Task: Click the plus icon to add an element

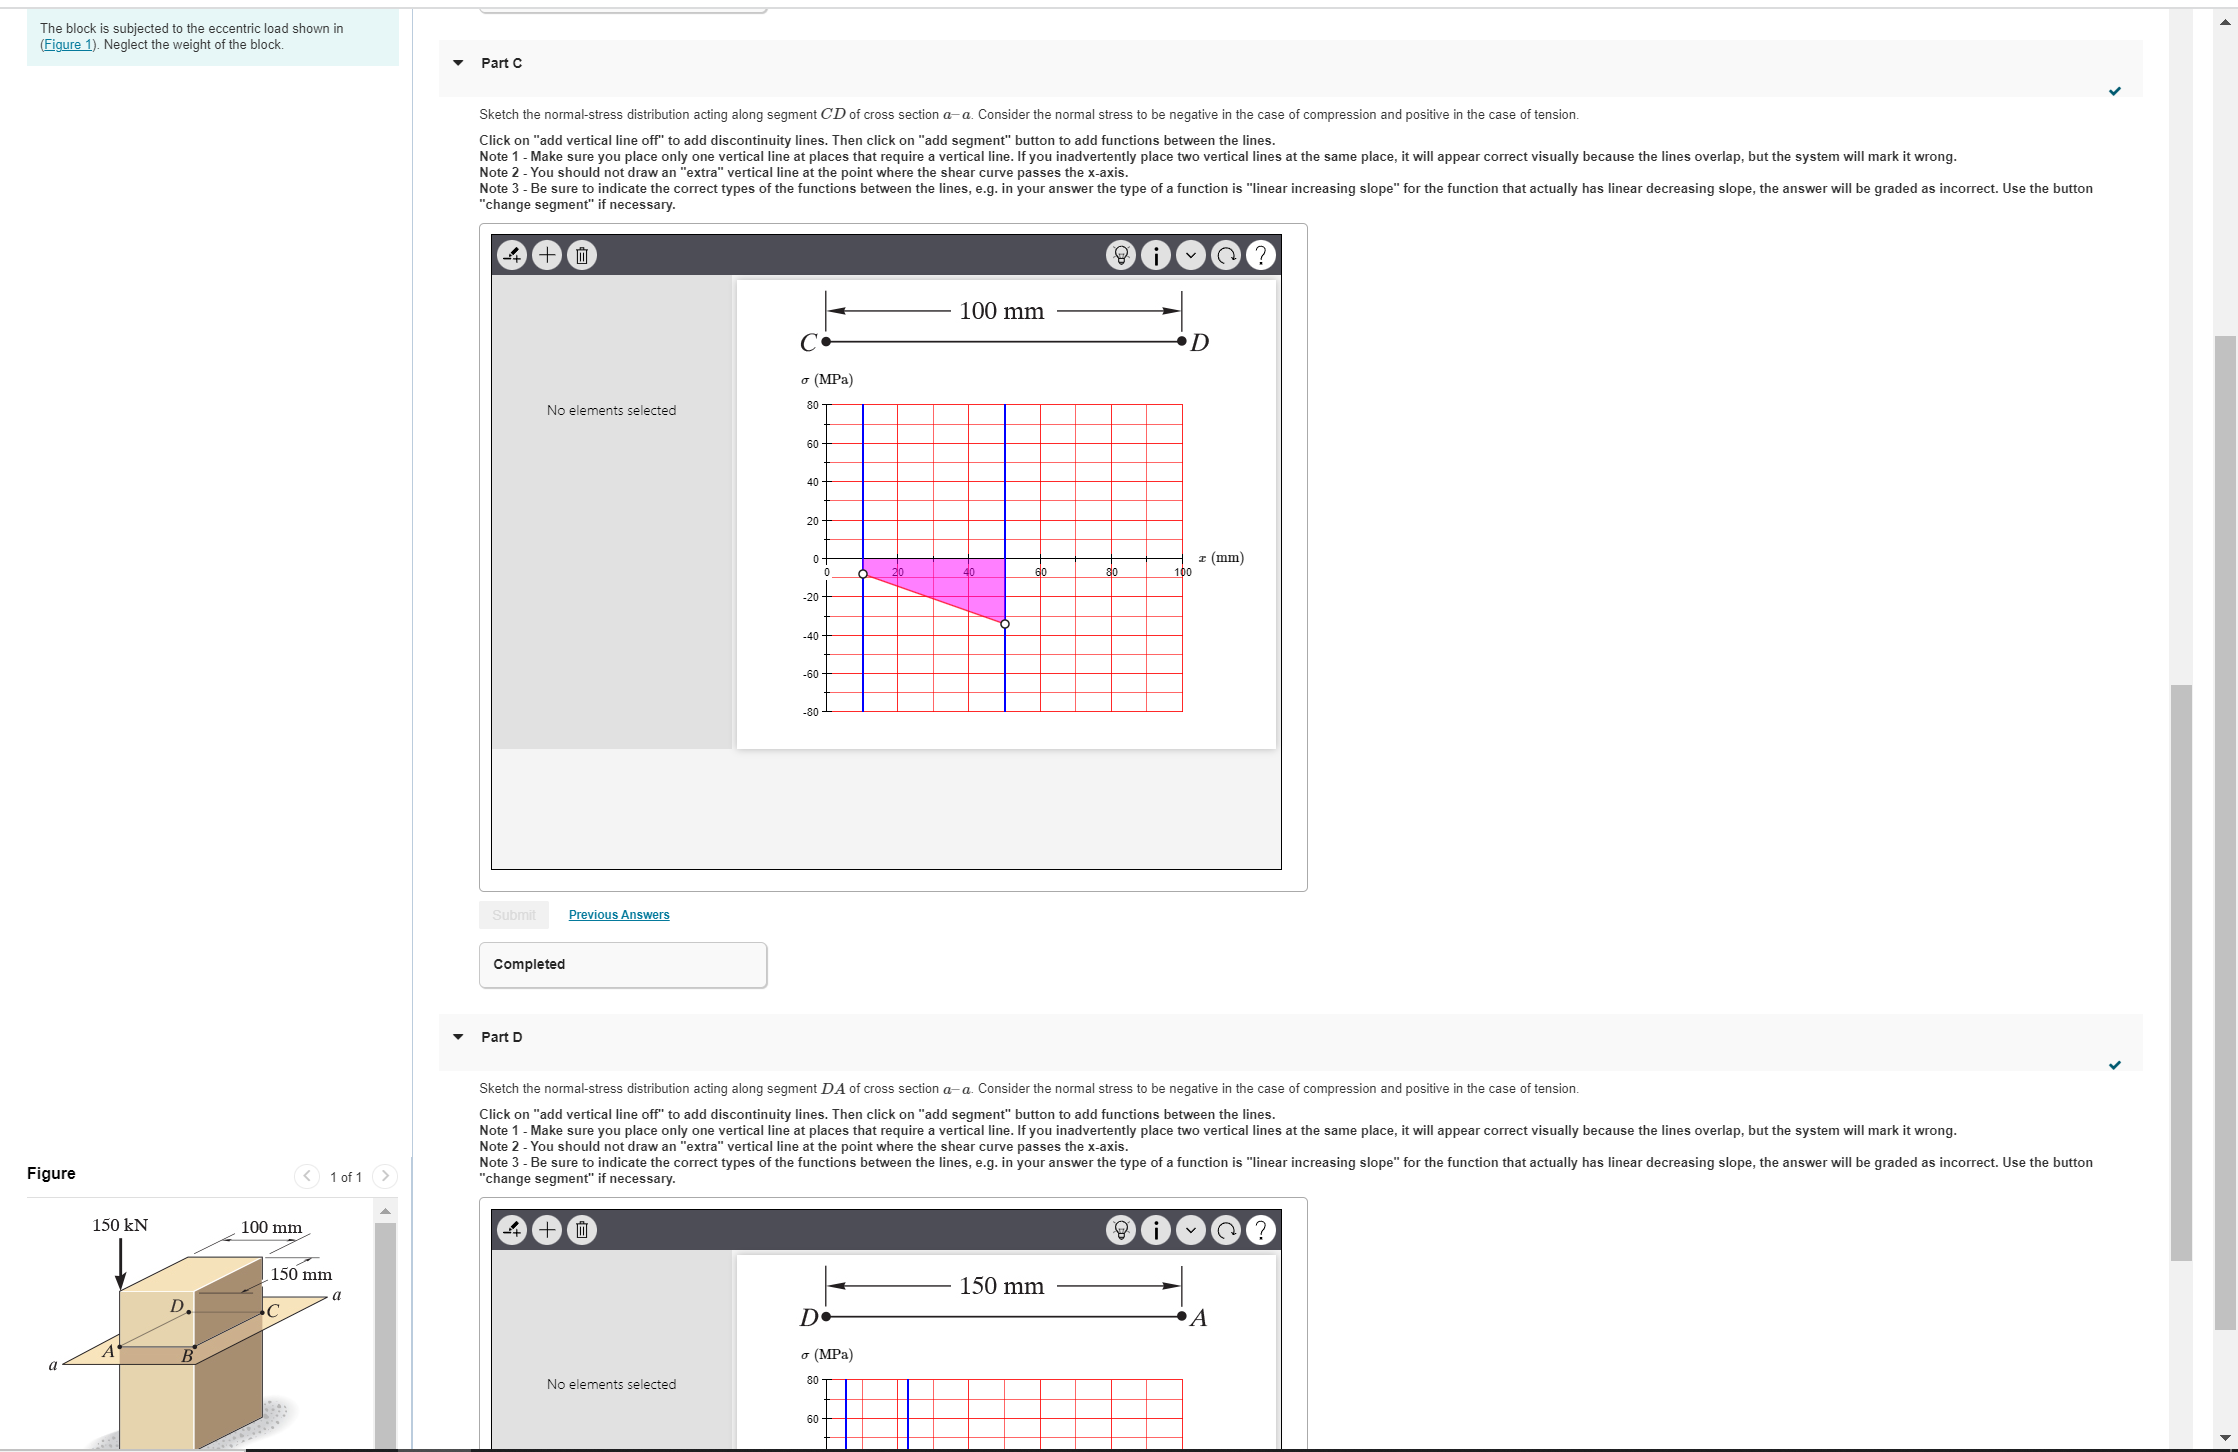Action: click(x=547, y=255)
